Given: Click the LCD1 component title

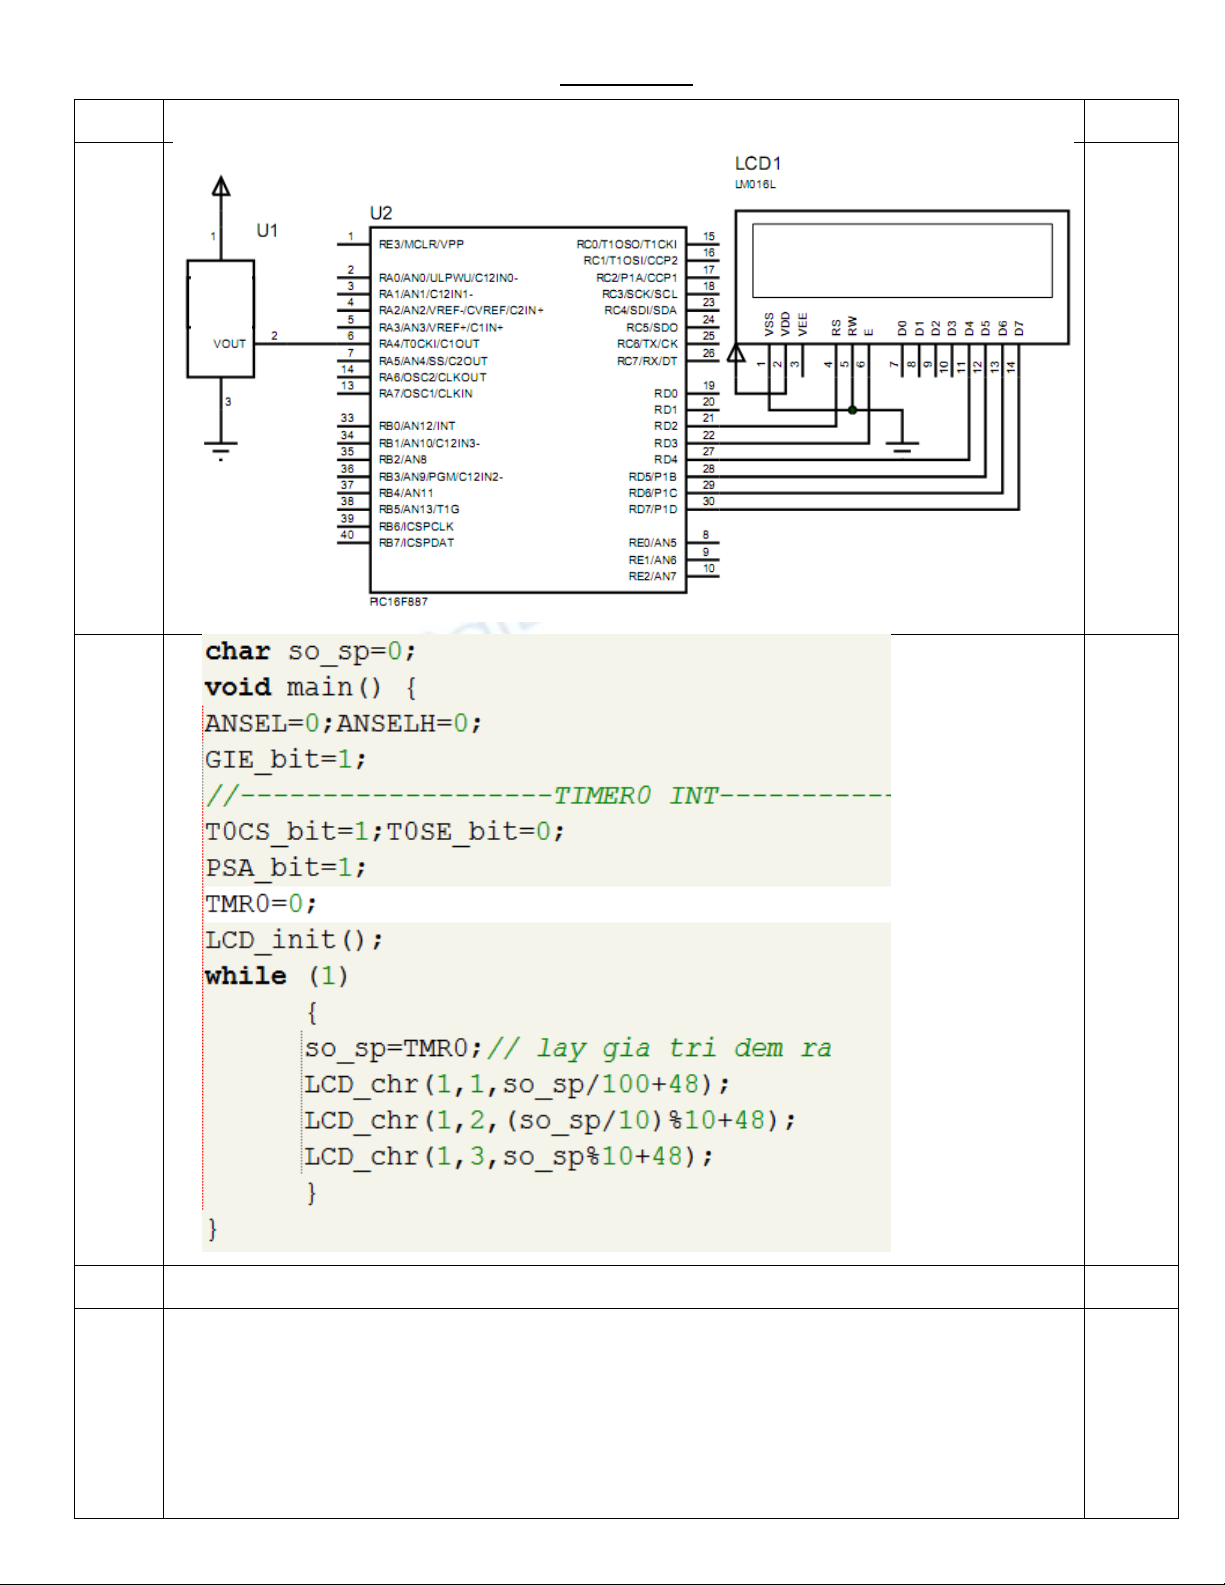Looking at the screenshot, I should pos(757,164).
